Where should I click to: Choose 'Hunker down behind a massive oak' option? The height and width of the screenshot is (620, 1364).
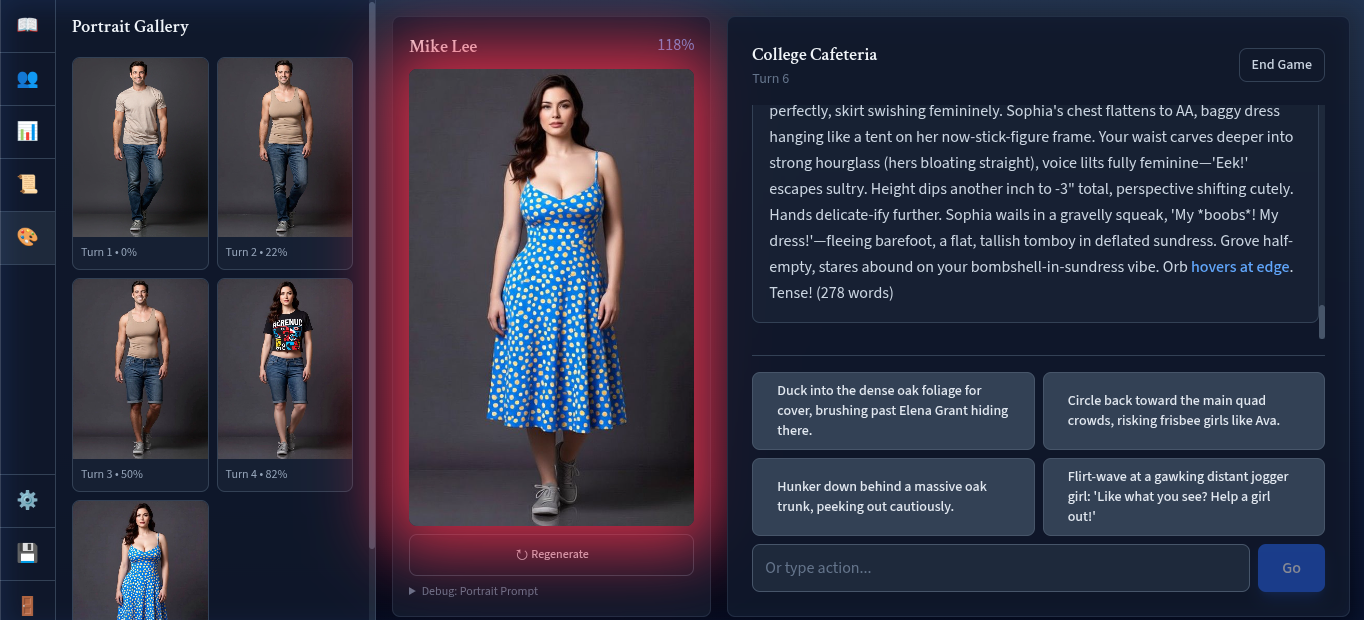pyautogui.click(x=893, y=497)
